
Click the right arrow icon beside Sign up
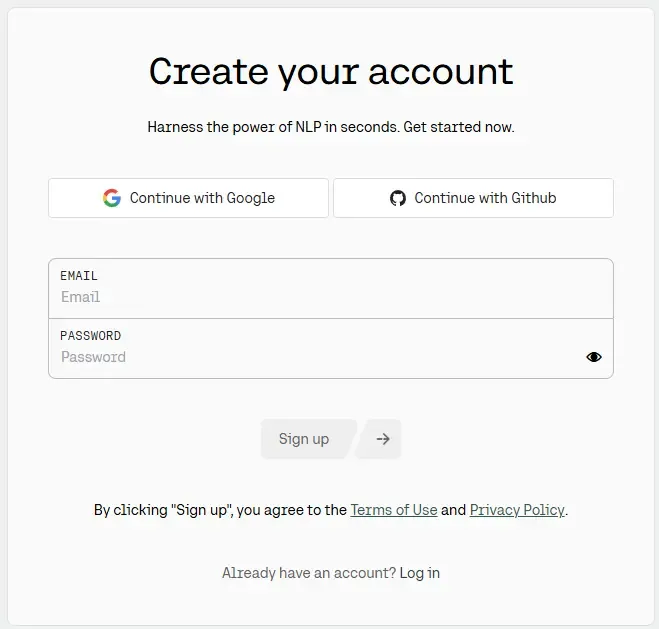382,439
